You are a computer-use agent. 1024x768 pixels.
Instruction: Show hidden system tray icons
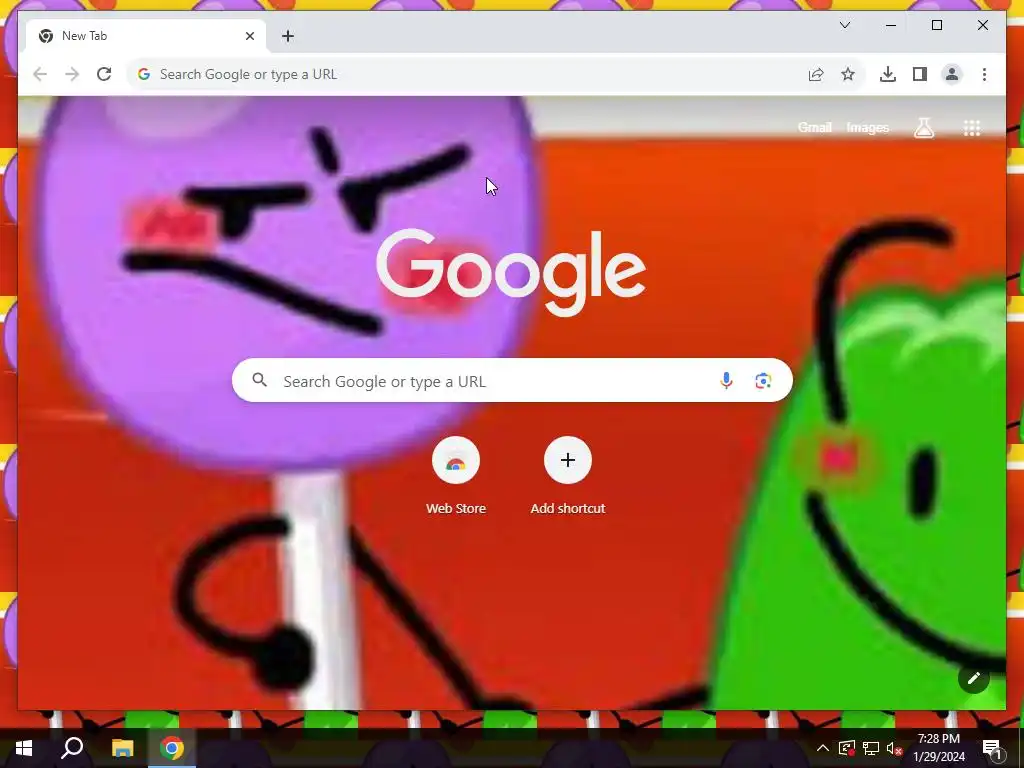823,748
